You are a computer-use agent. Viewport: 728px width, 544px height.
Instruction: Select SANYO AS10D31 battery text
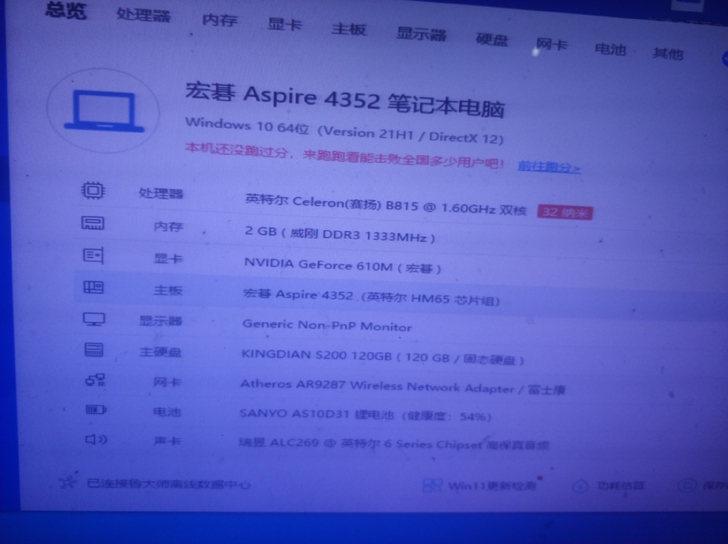pyautogui.click(x=365, y=414)
